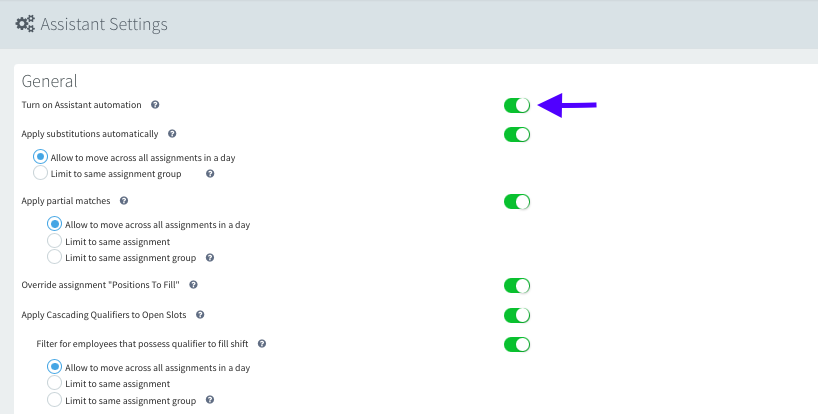
Task: Toggle Apply substitutions automatically switch
Action: (x=517, y=135)
